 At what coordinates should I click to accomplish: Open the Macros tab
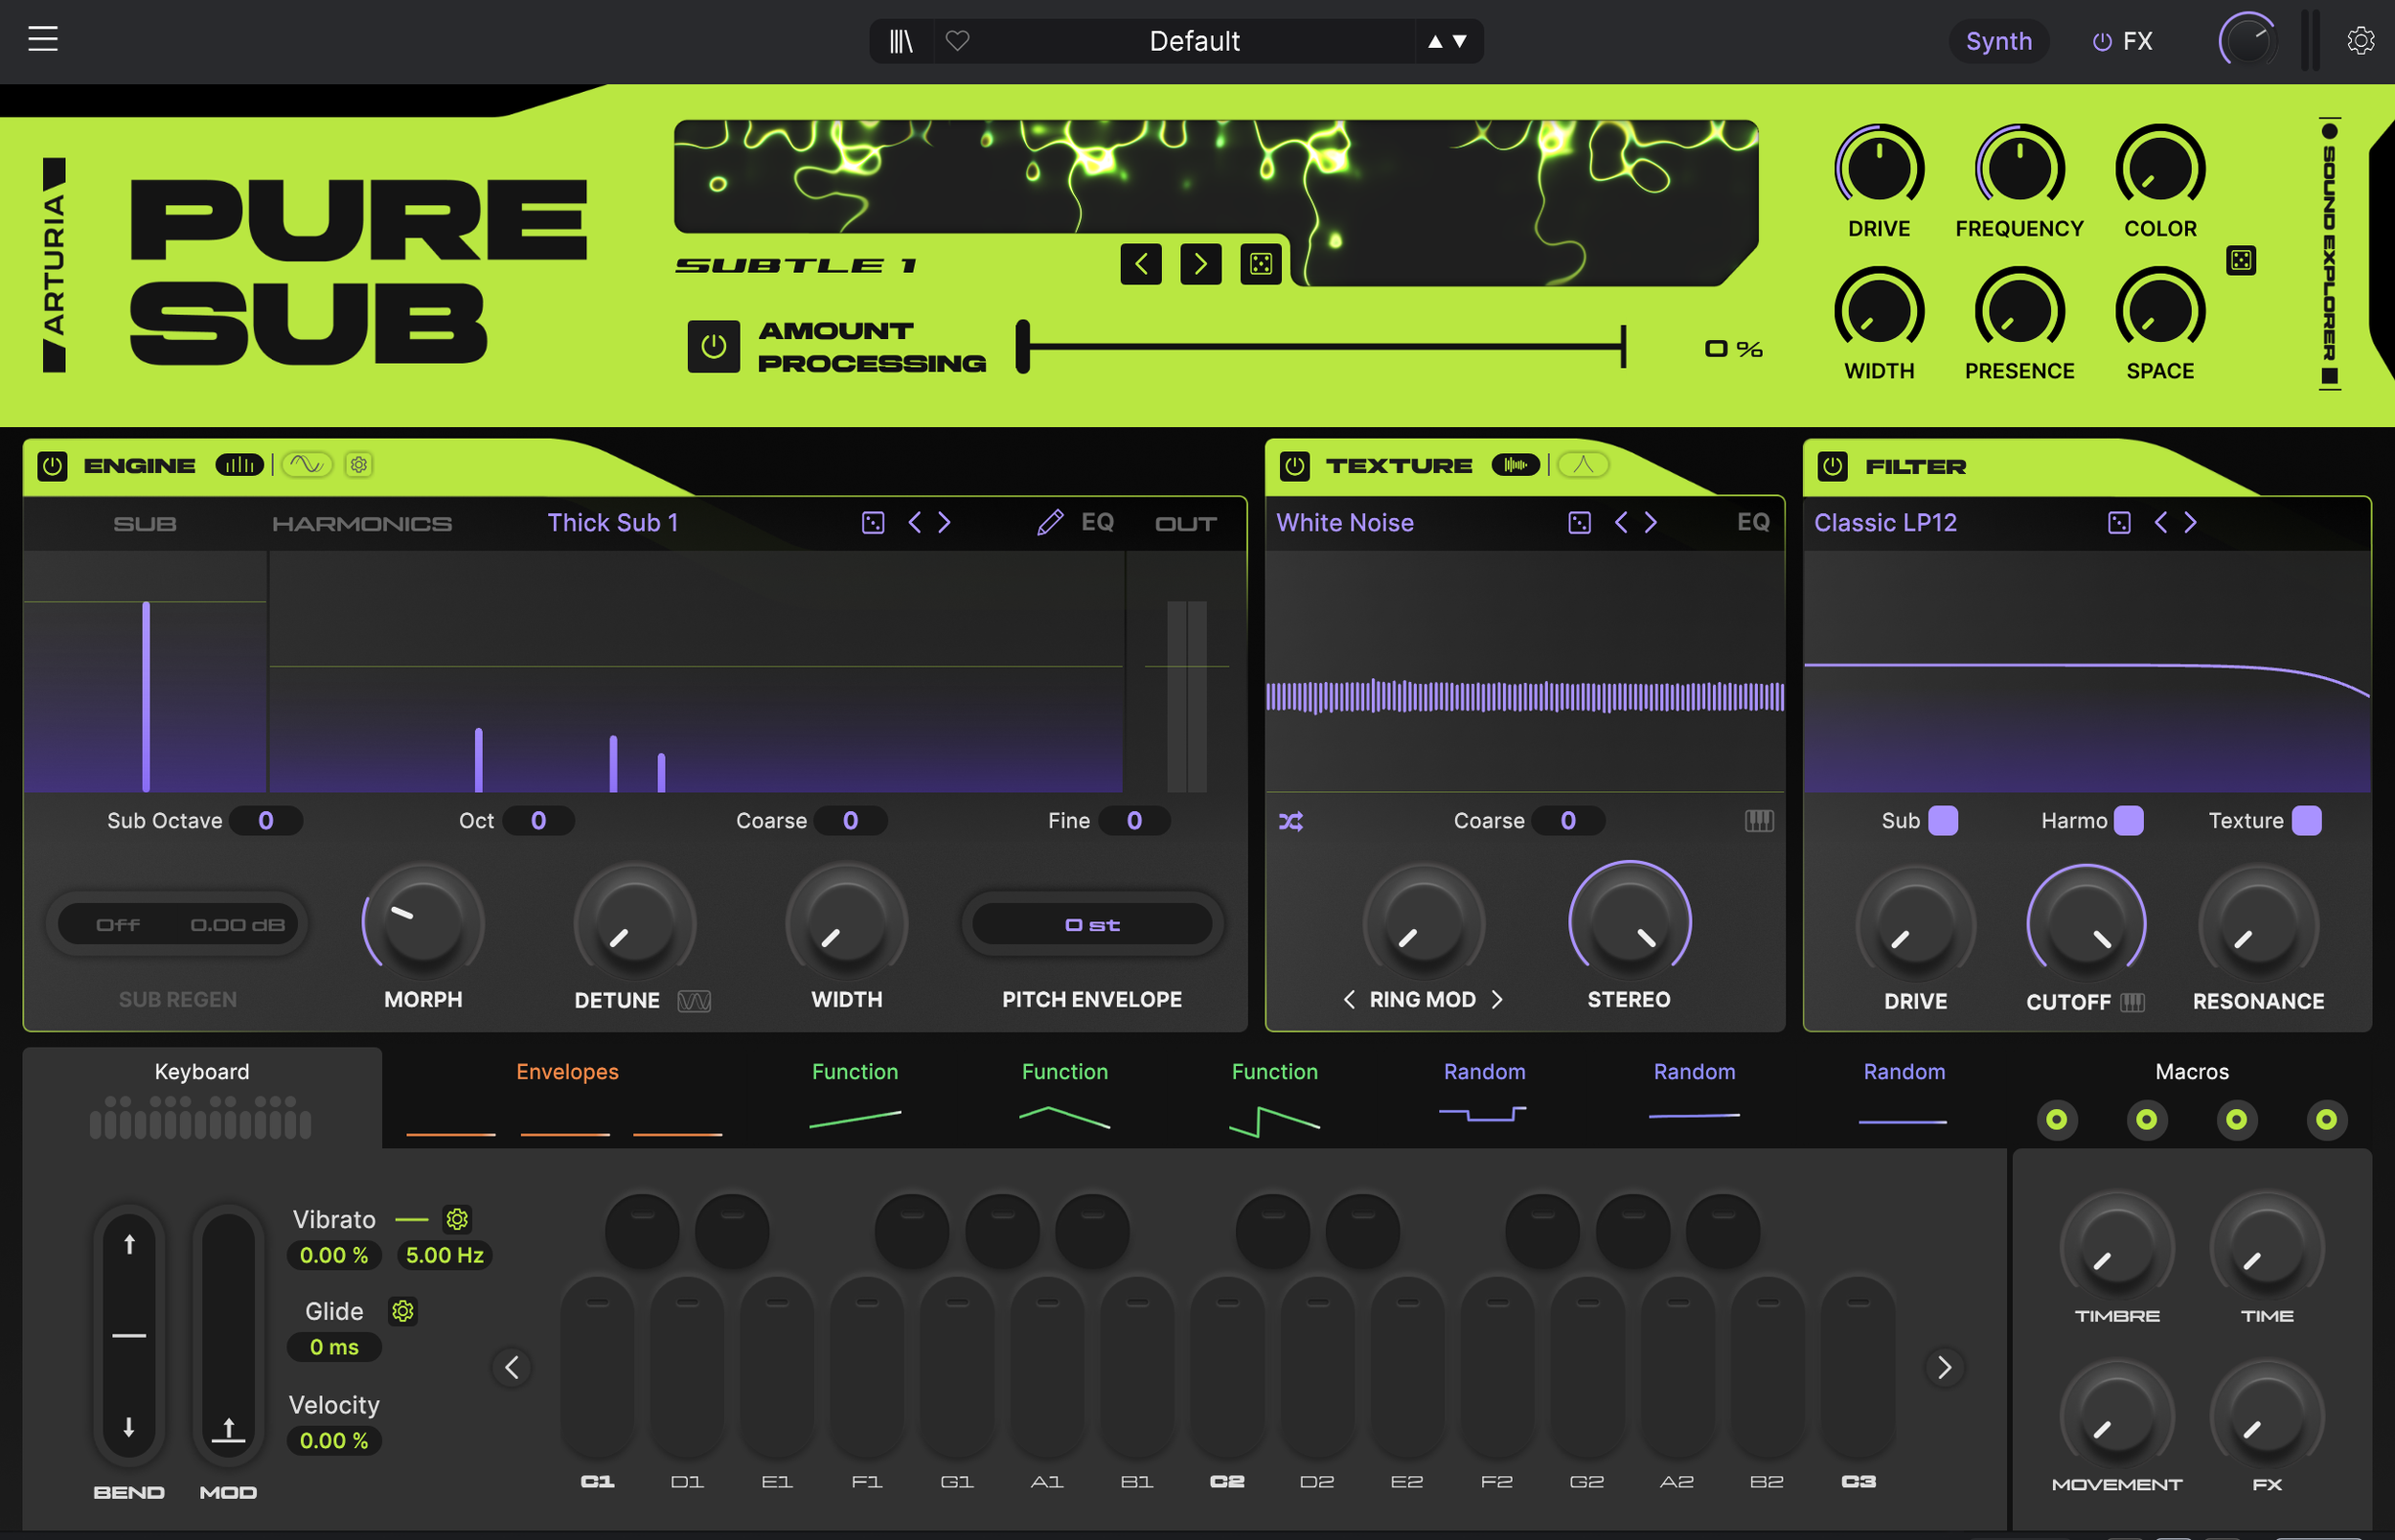(2192, 1097)
